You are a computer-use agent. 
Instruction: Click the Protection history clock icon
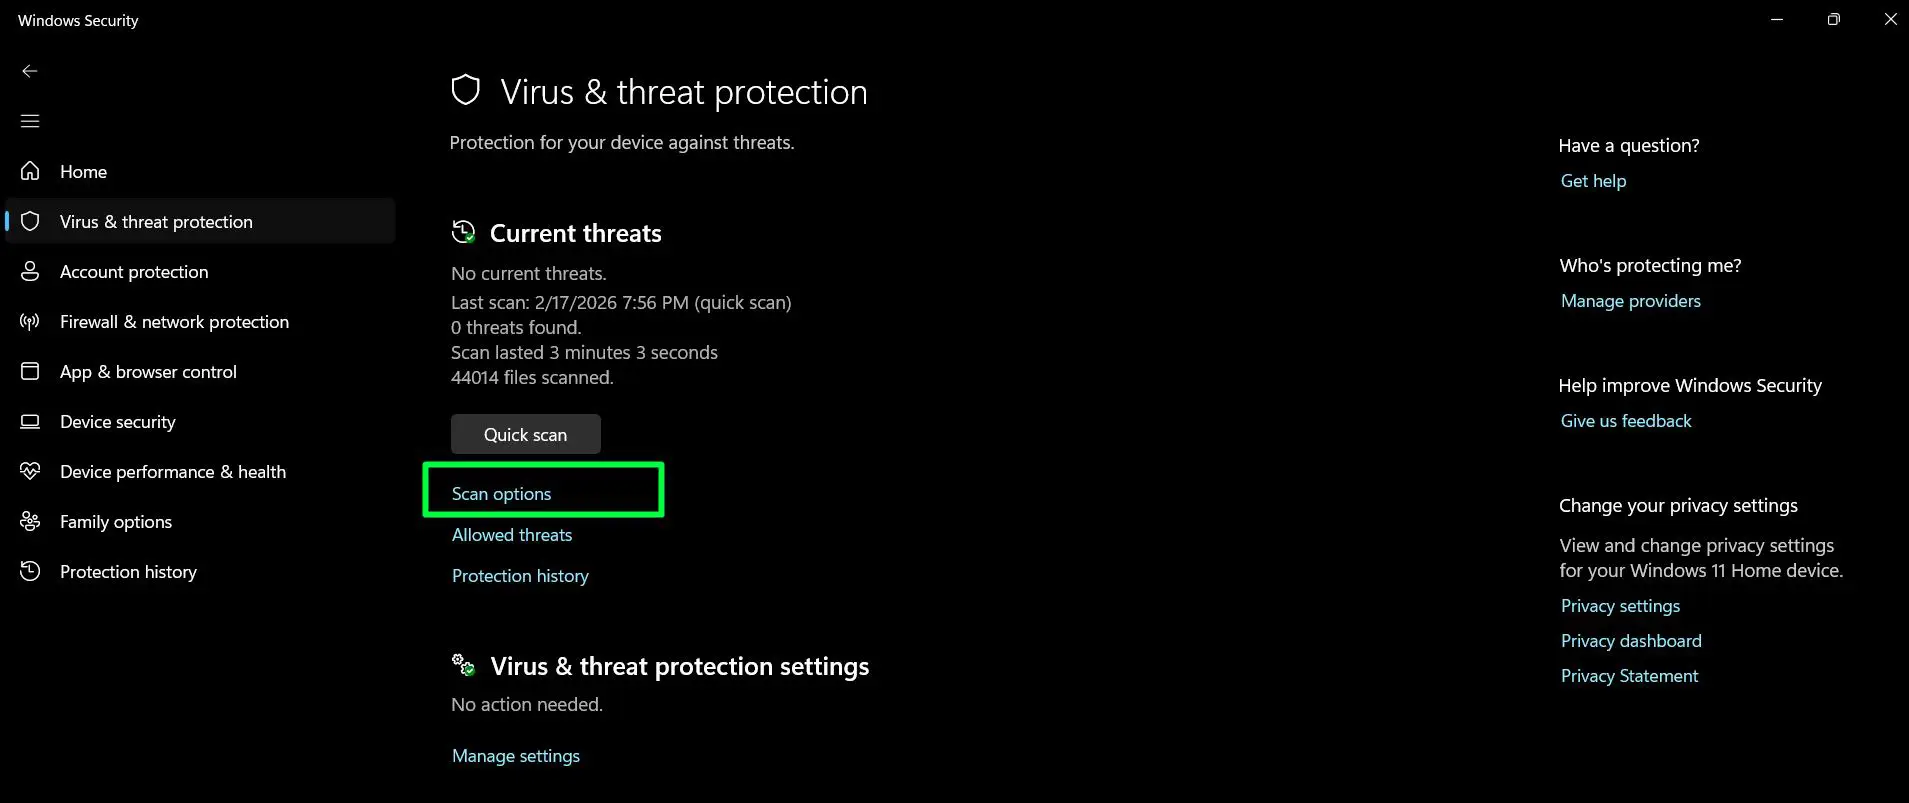coord(30,571)
